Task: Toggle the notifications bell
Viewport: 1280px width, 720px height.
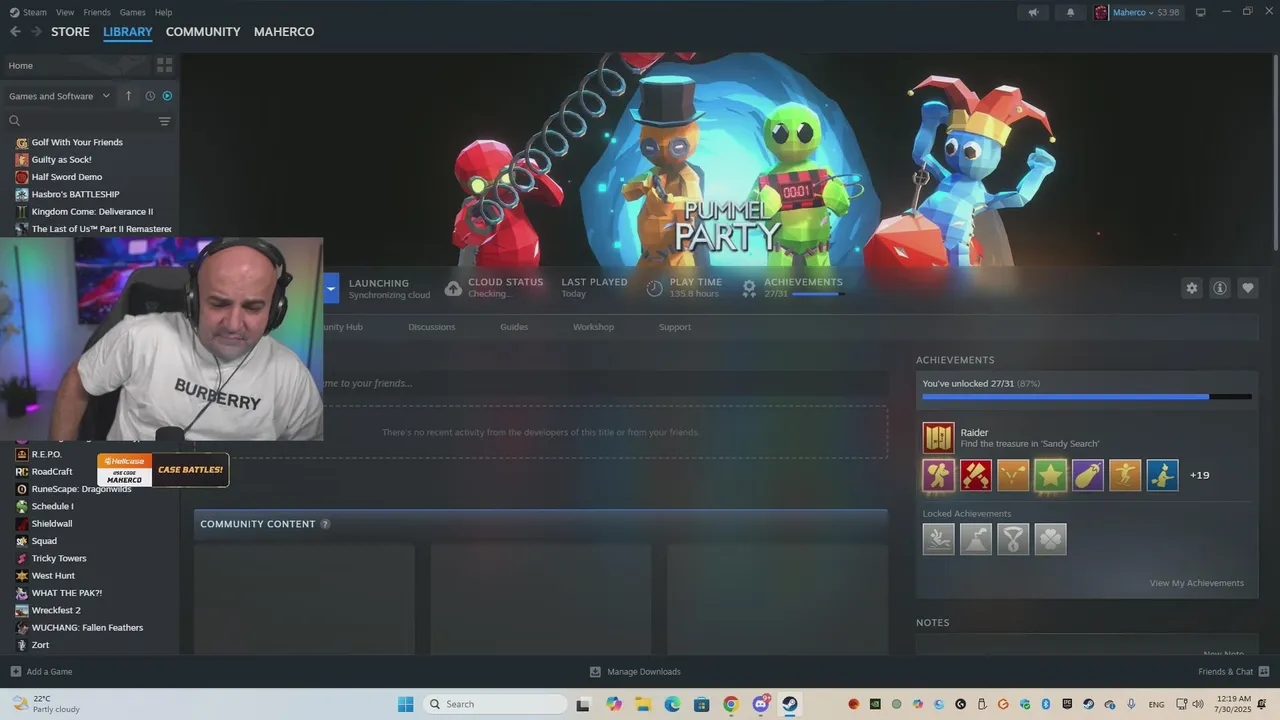Action: pos(1070,12)
